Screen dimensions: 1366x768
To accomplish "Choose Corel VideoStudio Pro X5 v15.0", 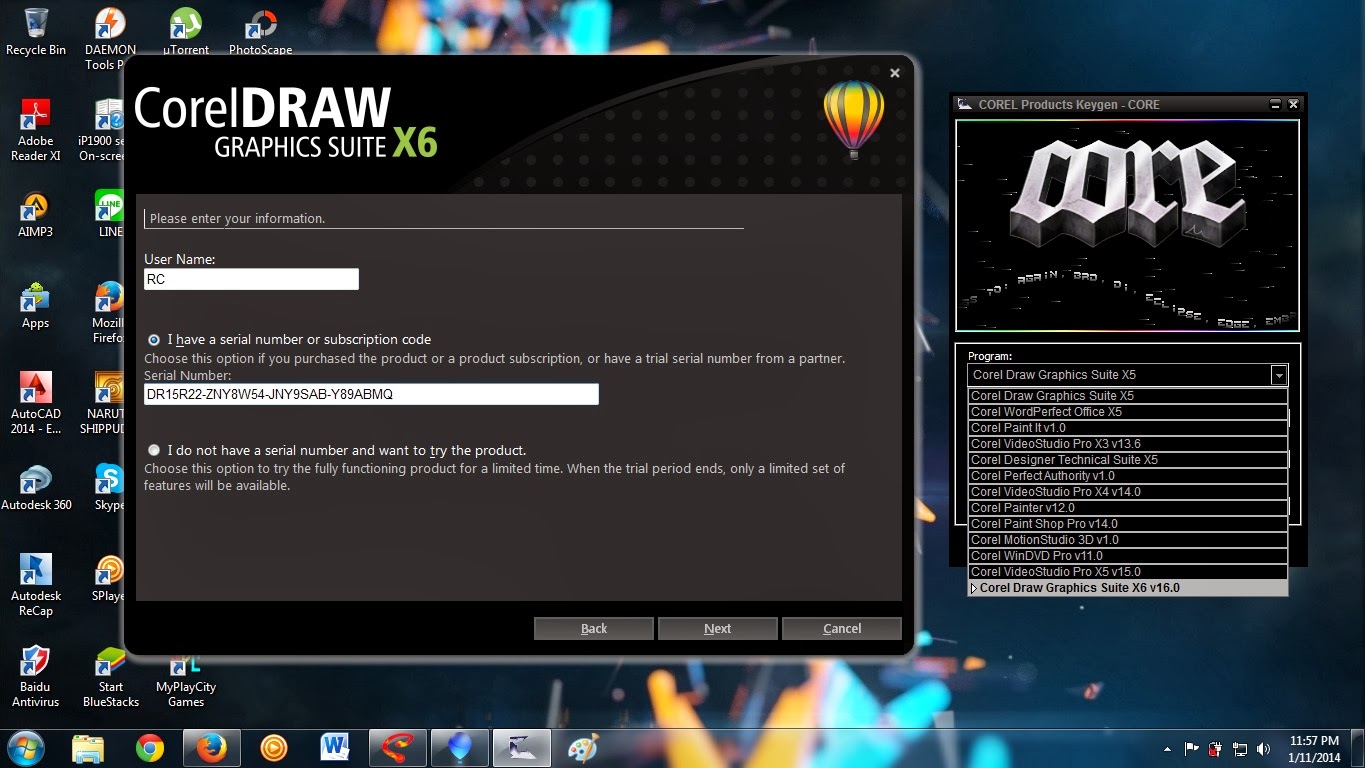I will point(1128,572).
